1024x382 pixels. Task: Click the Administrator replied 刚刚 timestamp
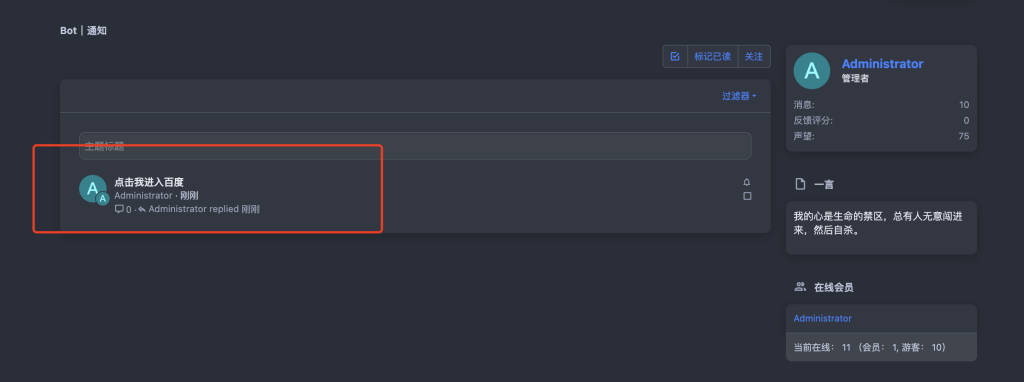[251, 209]
